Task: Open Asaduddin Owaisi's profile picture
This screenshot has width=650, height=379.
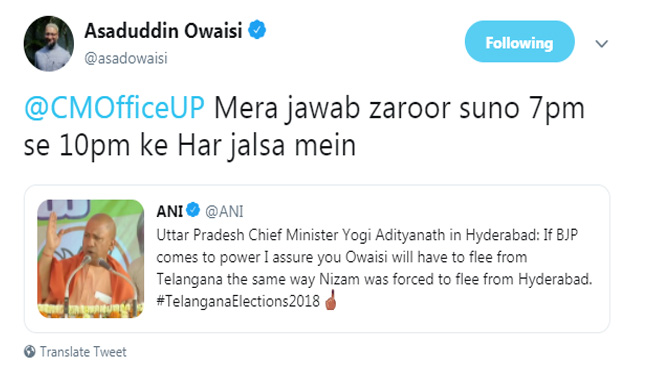Action: click(x=49, y=44)
